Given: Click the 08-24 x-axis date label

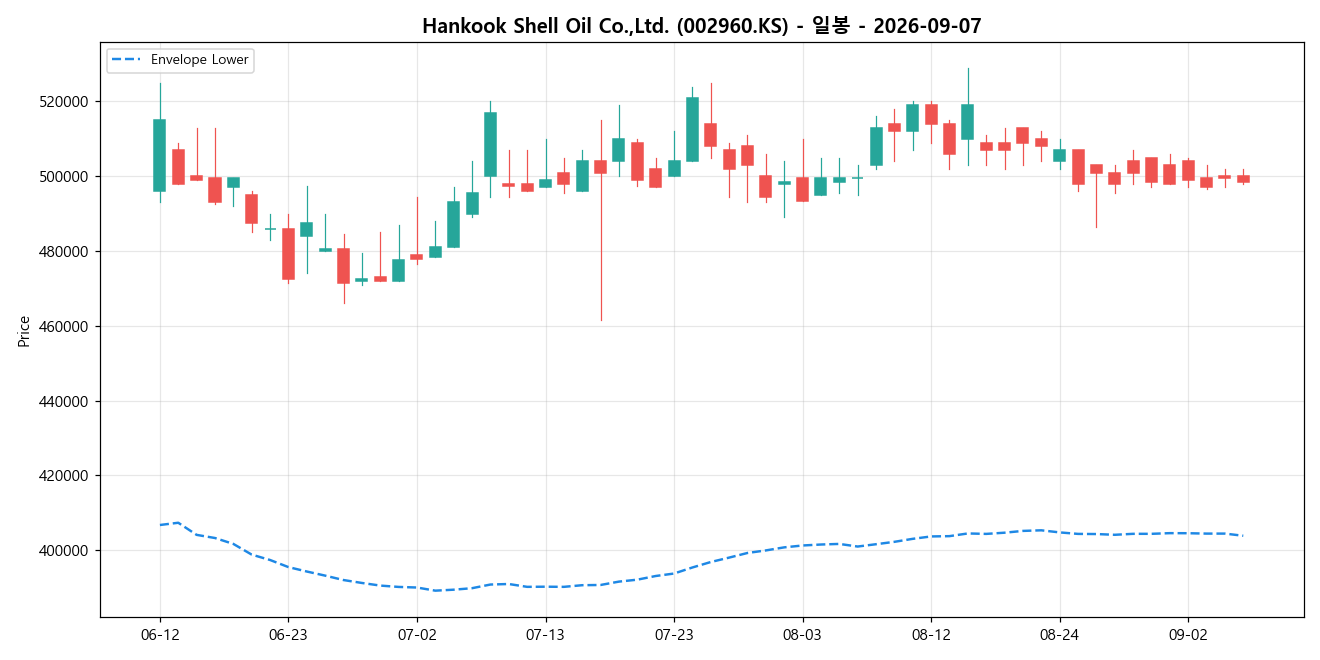Looking at the screenshot, I should pyautogui.click(x=1059, y=634).
